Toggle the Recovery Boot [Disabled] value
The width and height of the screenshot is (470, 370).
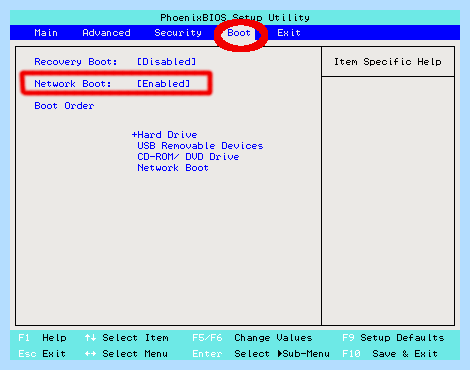(167, 62)
